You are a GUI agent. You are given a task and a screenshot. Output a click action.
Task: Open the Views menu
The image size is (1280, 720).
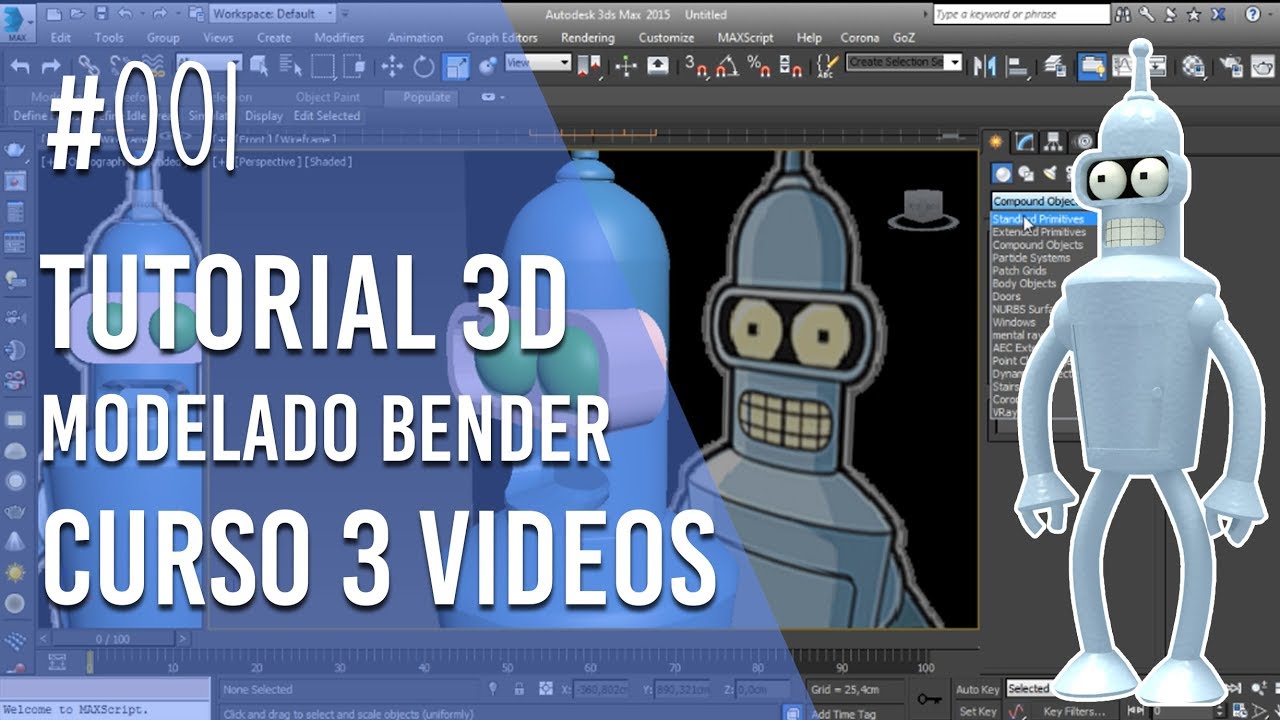[x=218, y=38]
